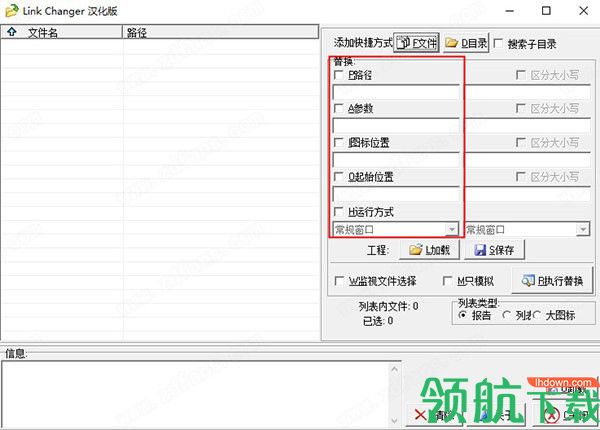Click the Link Changer title bar app icon
Viewport: 600px width, 430px height.
click(x=11, y=11)
